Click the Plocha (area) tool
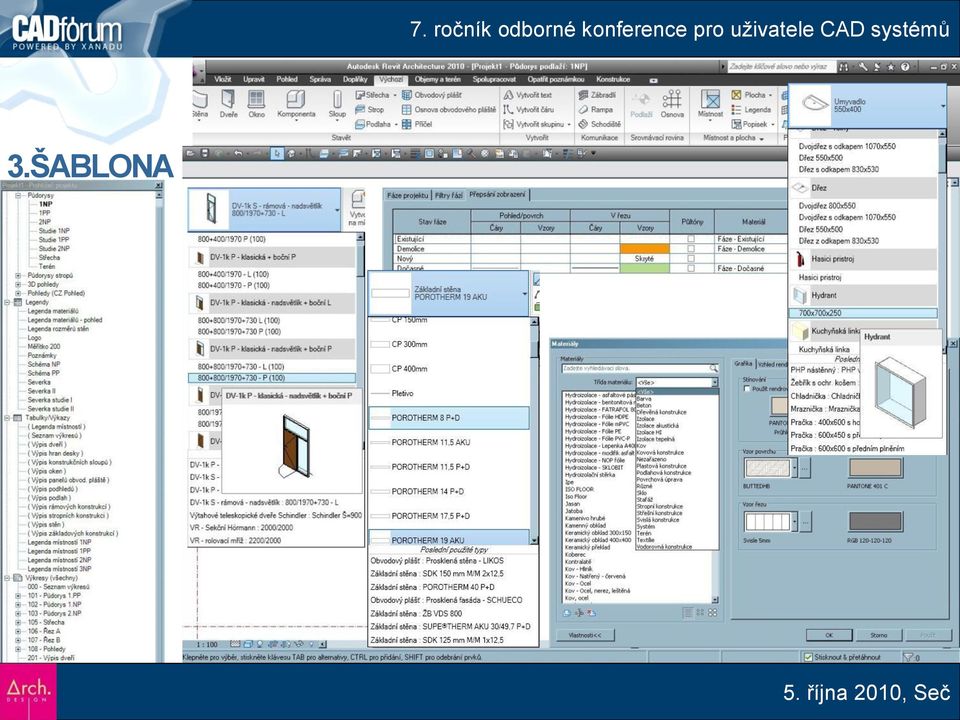Image resolution: width=960 pixels, height=720 pixels. (x=752, y=95)
